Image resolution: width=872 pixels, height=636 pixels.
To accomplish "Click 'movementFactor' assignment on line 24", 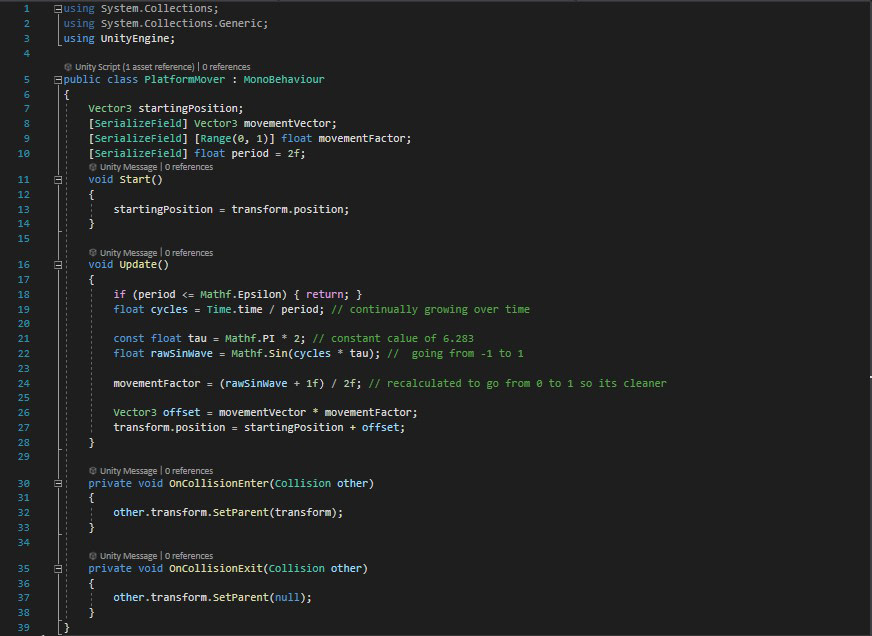I will click(157, 384).
